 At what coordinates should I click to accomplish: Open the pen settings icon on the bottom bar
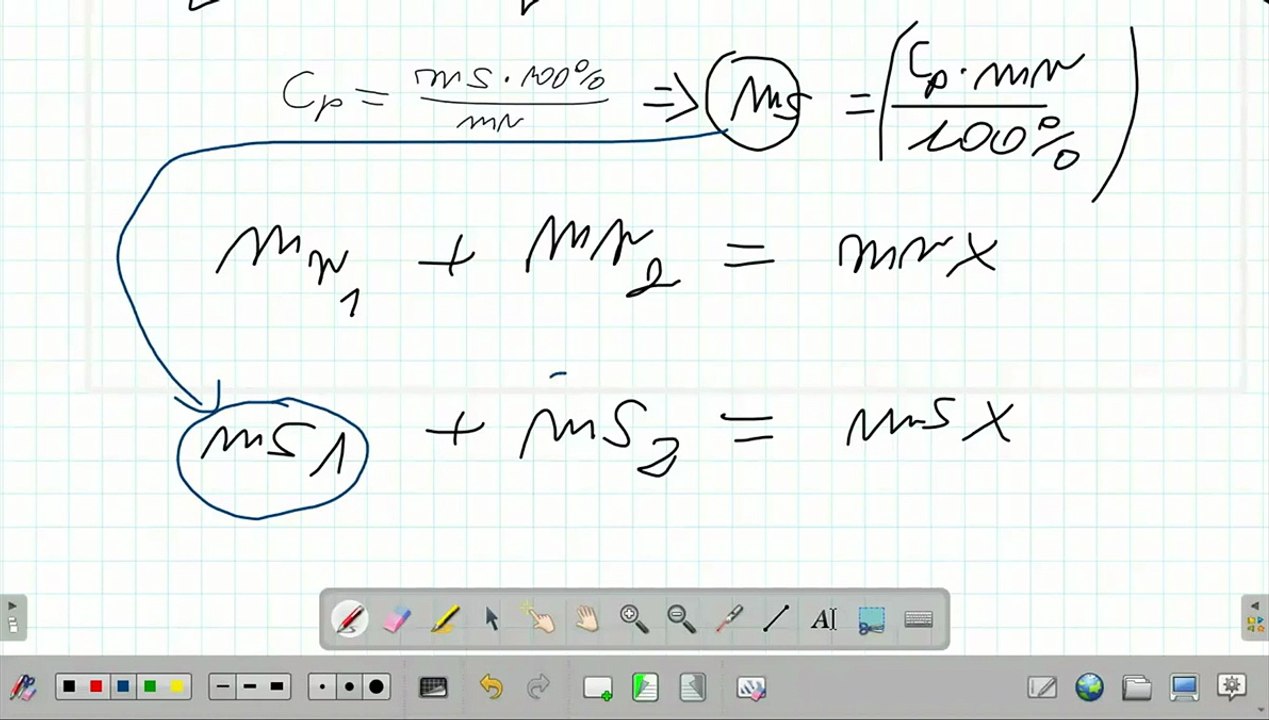22,687
